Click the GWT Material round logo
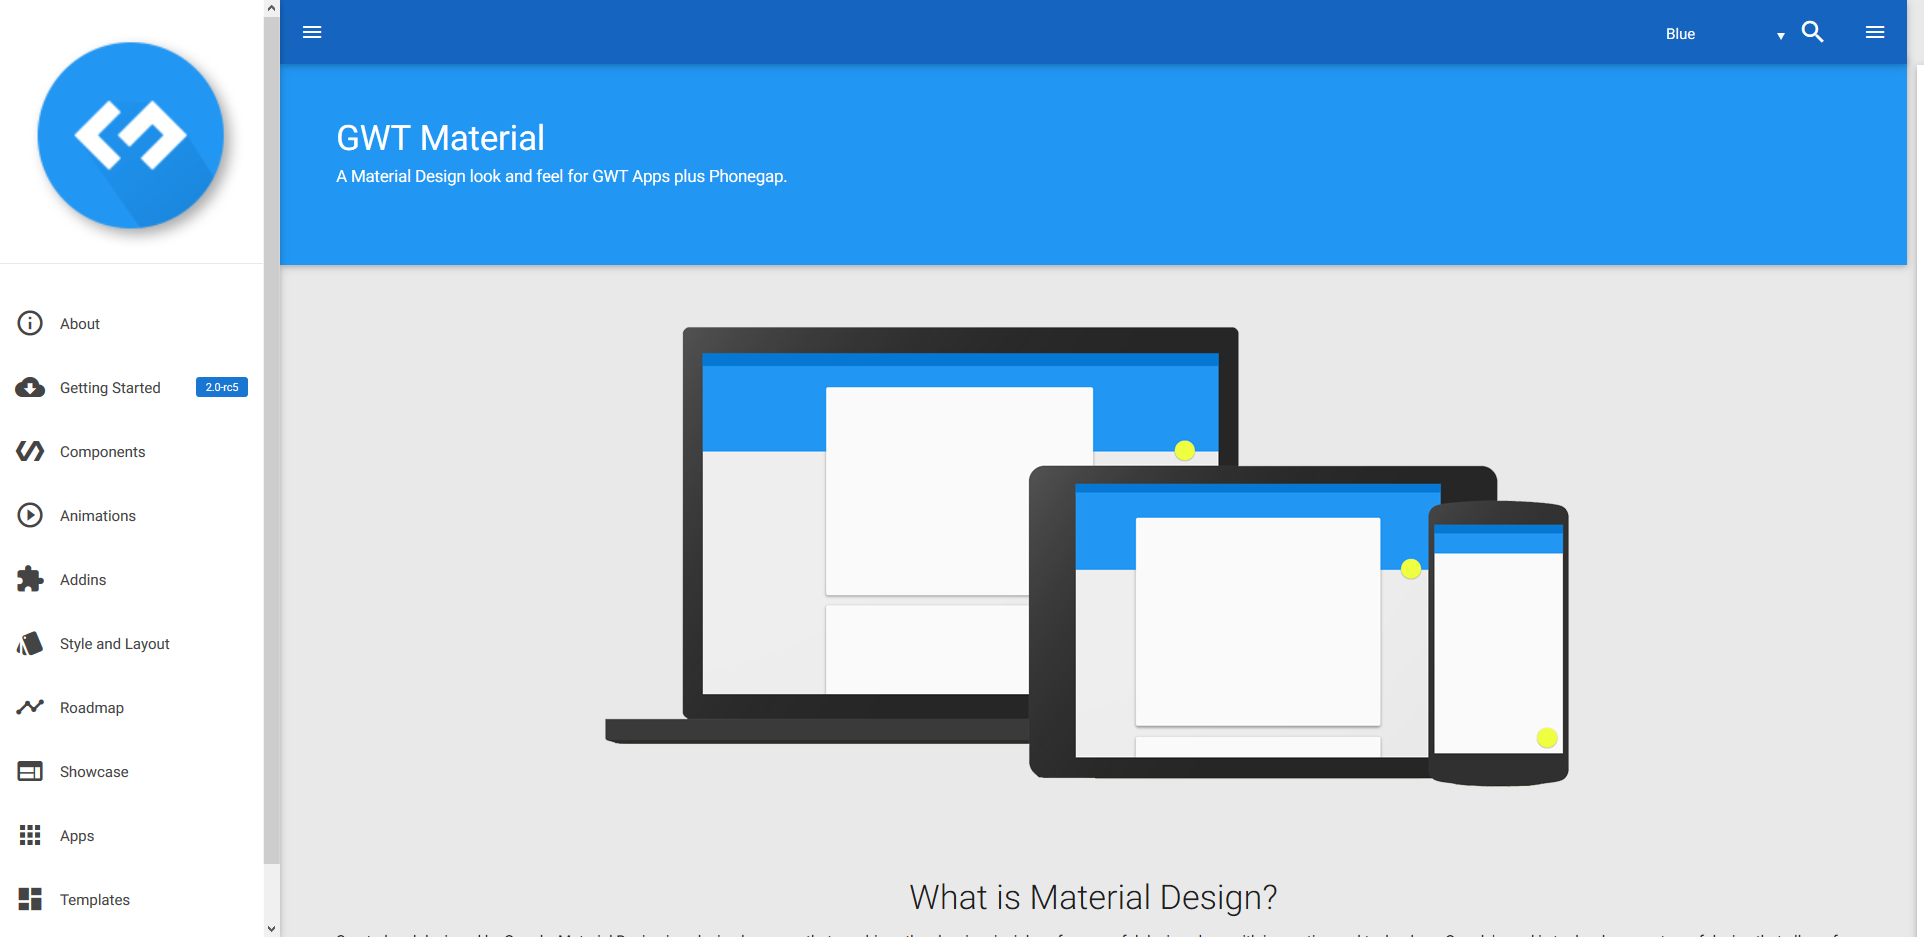The width and height of the screenshot is (1924, 937). point(130,135)
